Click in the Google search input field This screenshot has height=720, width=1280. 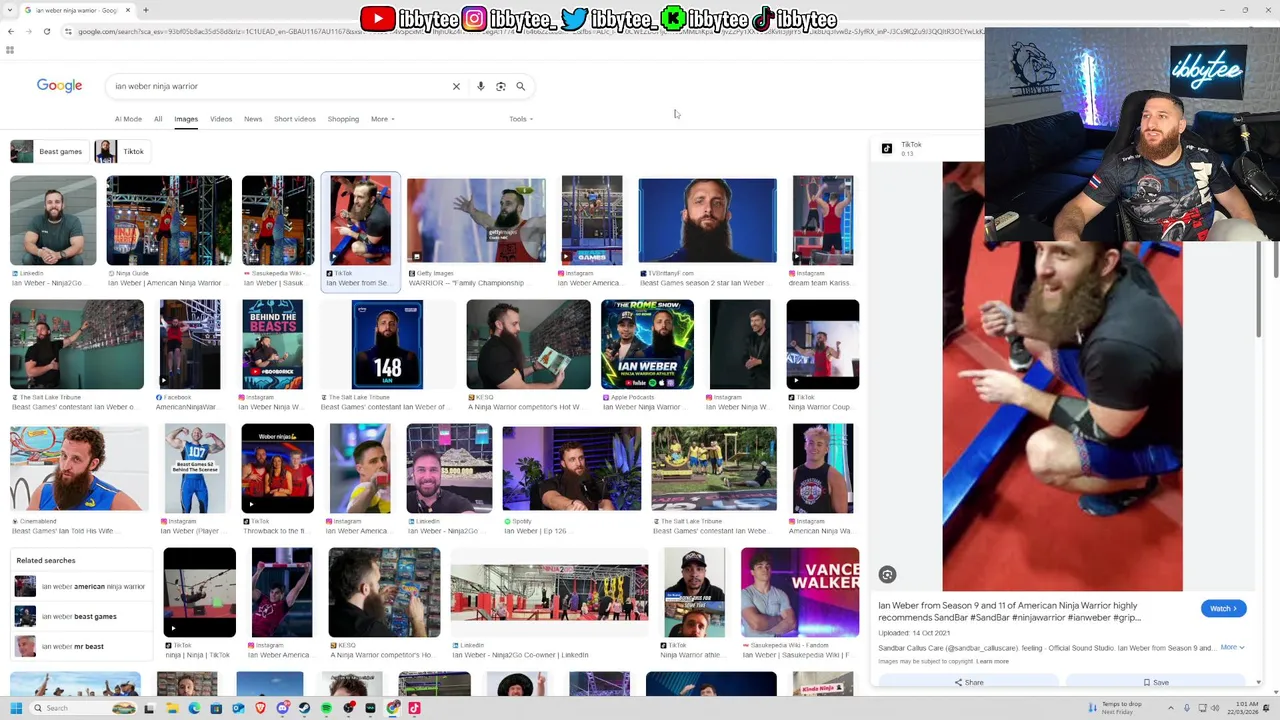click(280, 86)
